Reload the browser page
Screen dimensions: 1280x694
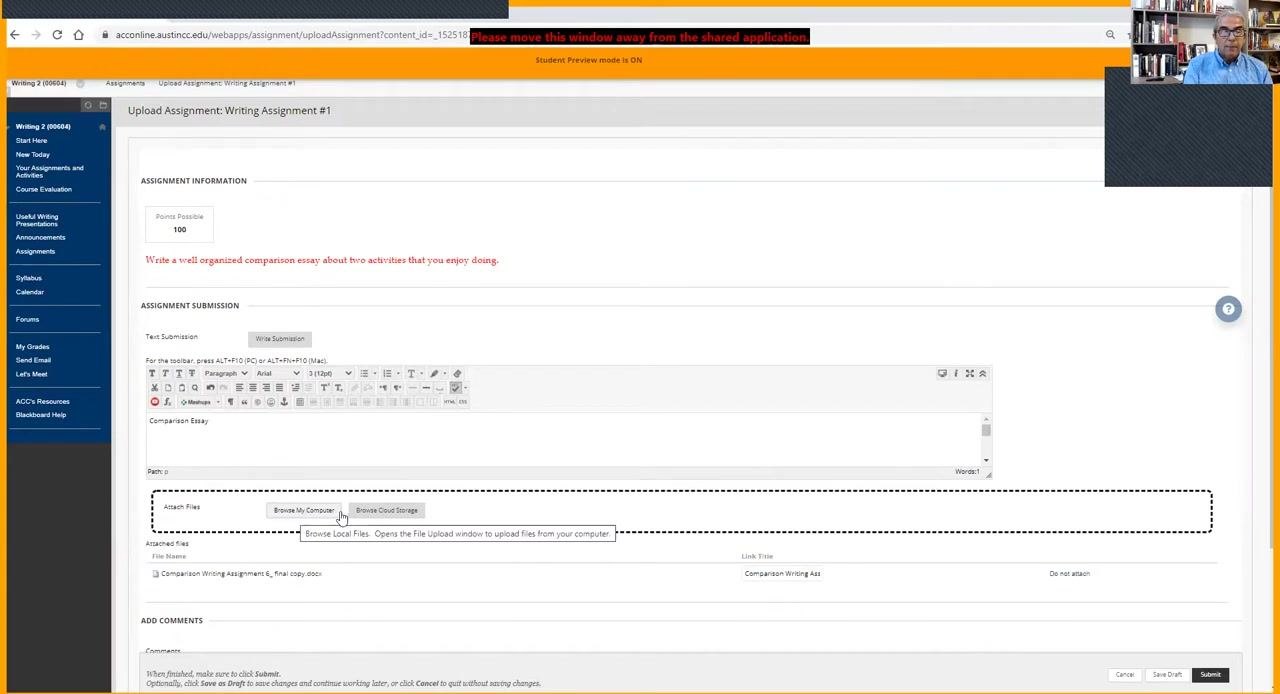click(57, 35)
